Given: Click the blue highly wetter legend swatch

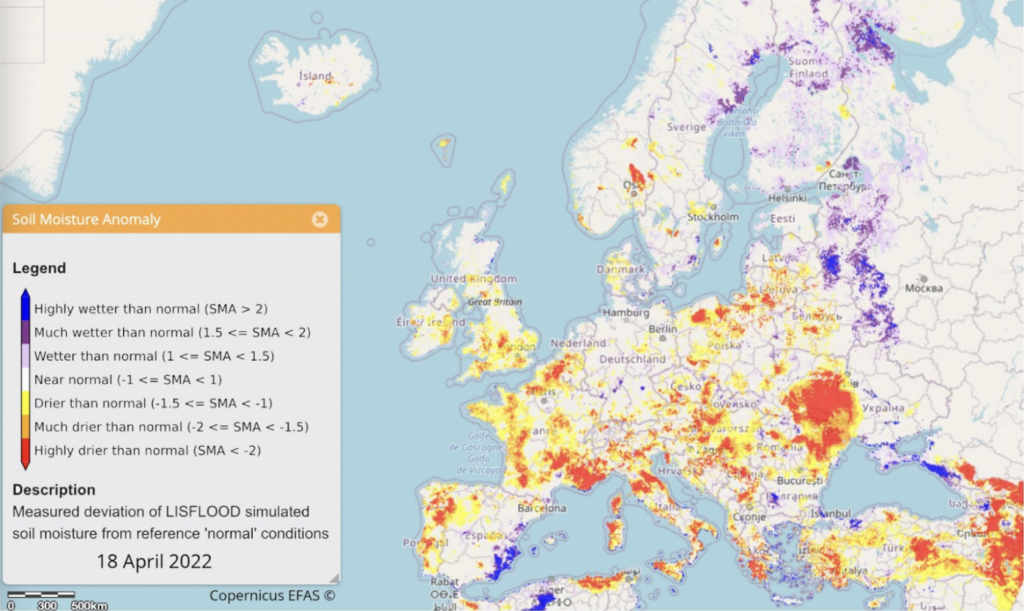Looking at the screenshot, I should pyautogui.click(x=23, y=308).
